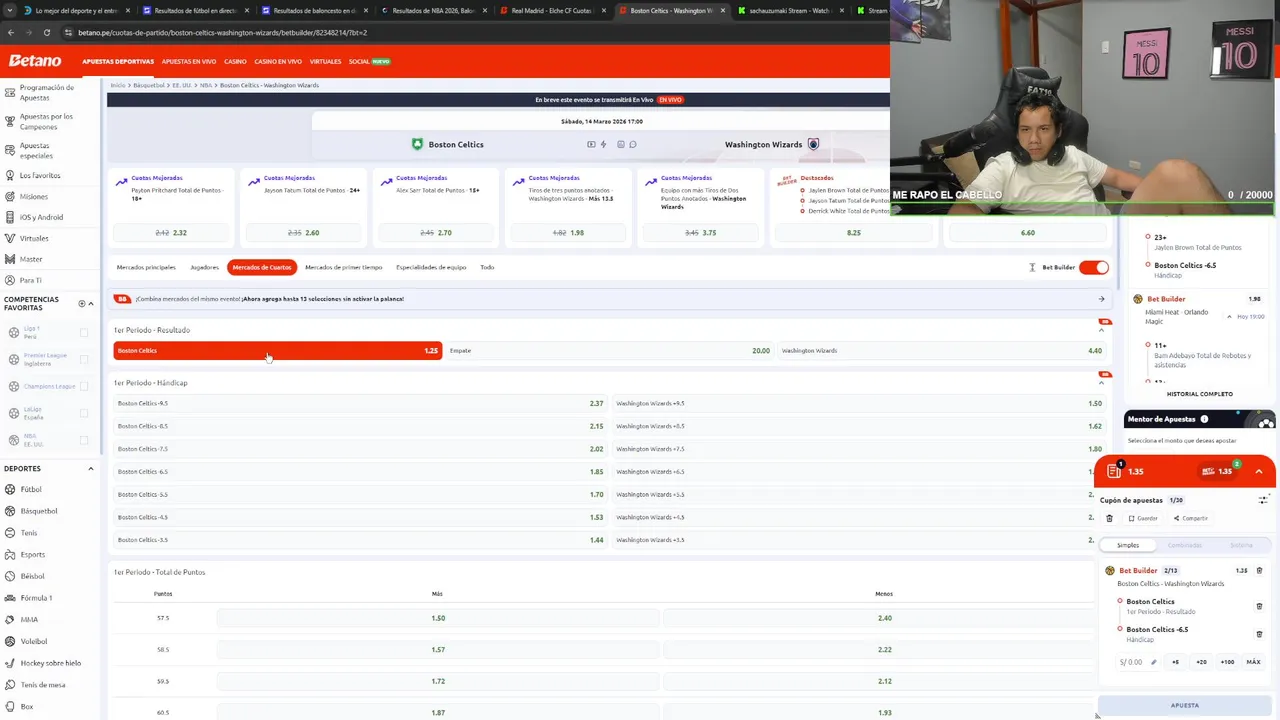The image size is (1280, 720).
Task: Open Programación de Apuestas icon
Action: 9,92
